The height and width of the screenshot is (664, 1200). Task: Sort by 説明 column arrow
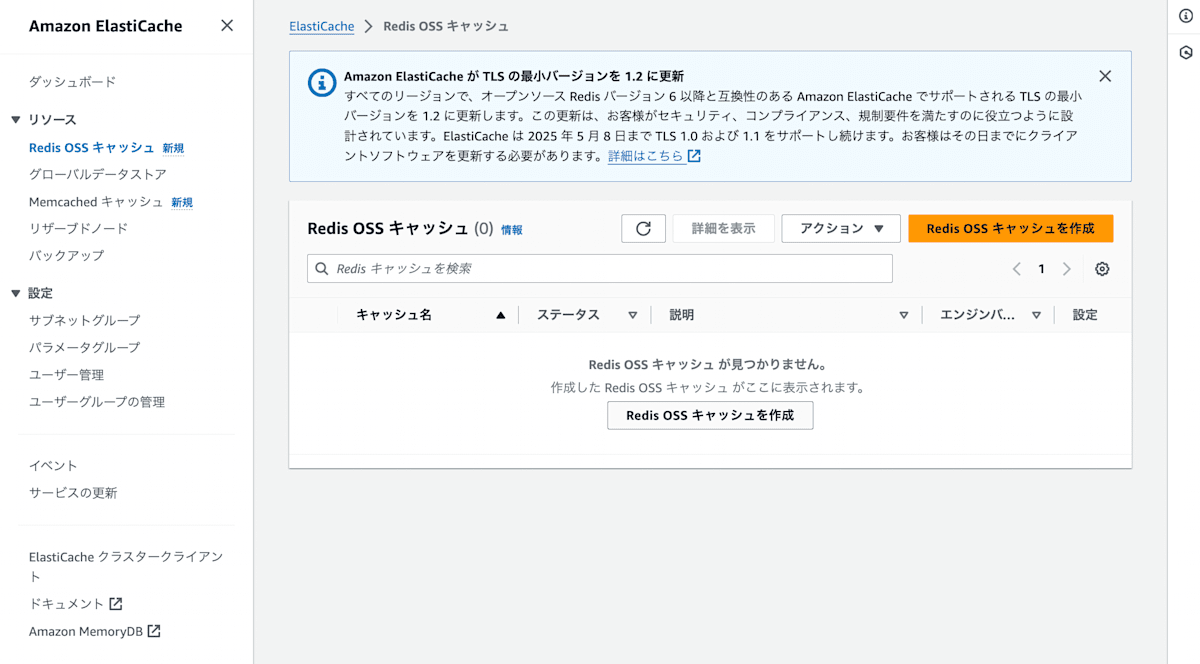(904, 315)
